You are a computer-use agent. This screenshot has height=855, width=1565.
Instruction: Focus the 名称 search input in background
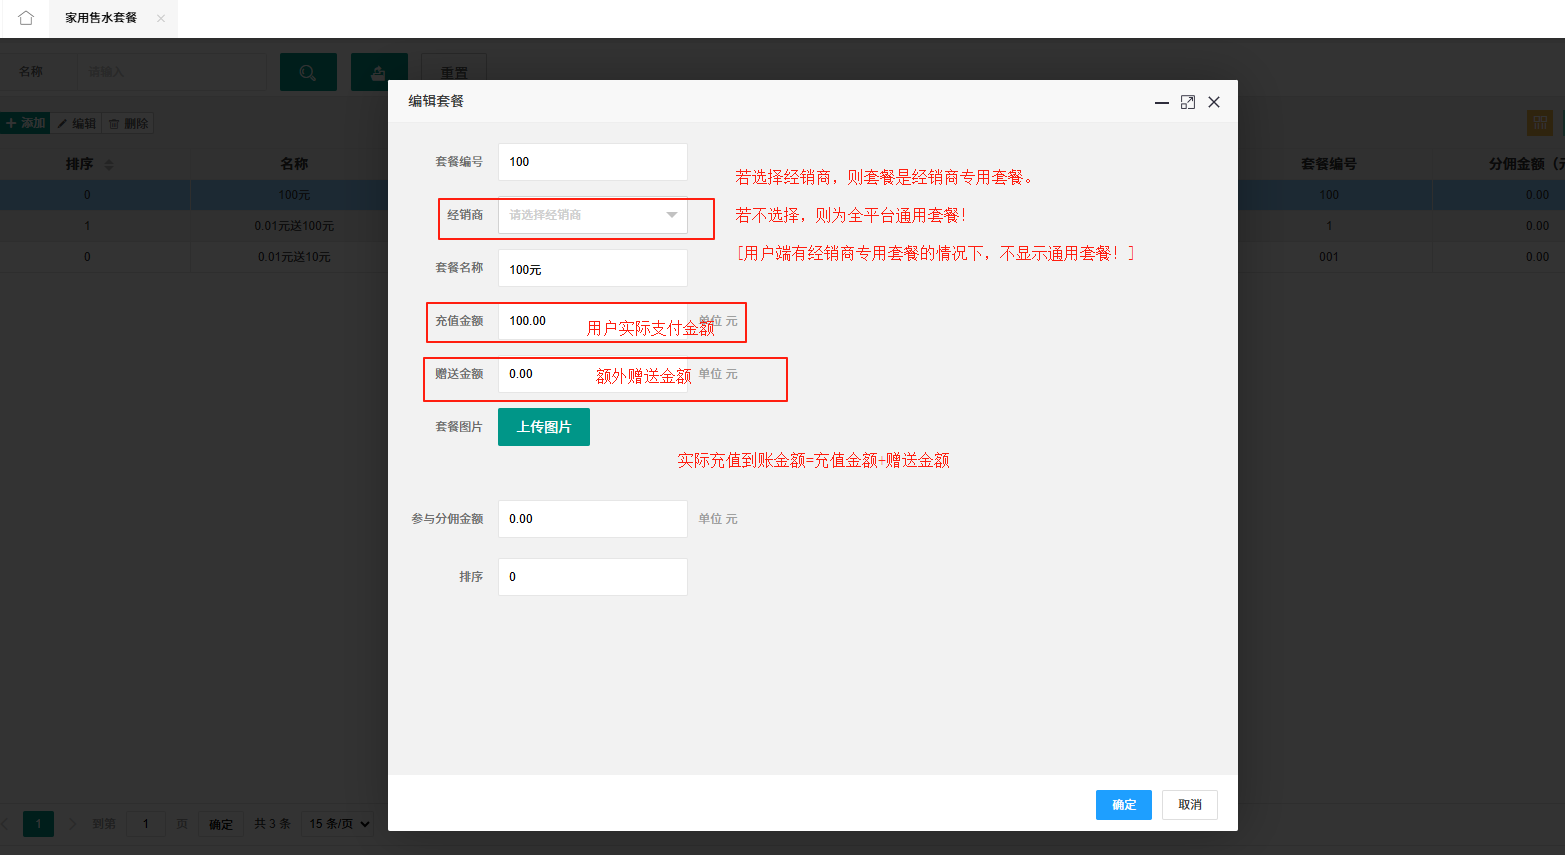[171, 72]
